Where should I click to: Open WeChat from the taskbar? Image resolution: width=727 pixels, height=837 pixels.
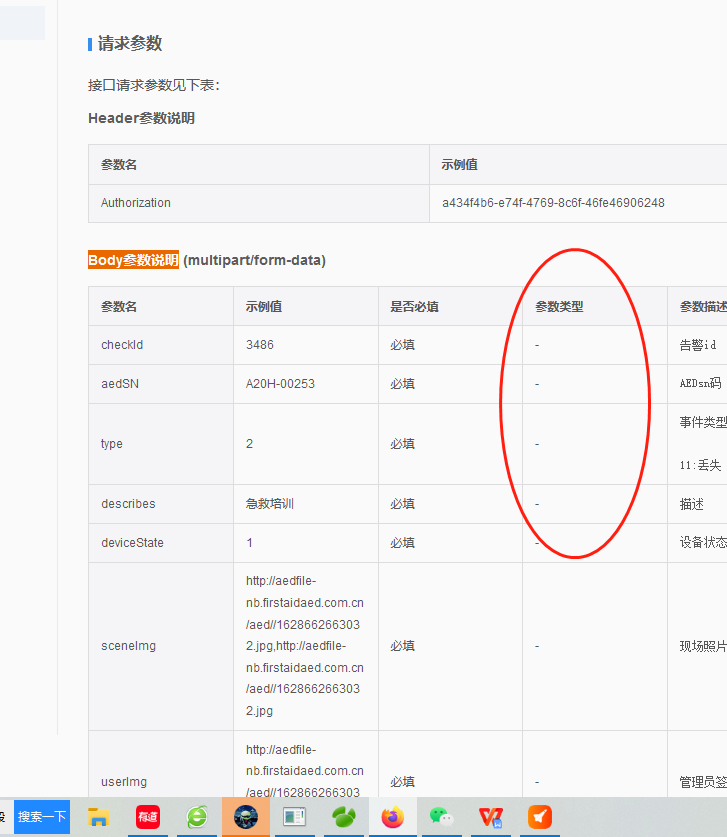coord(441,817)
